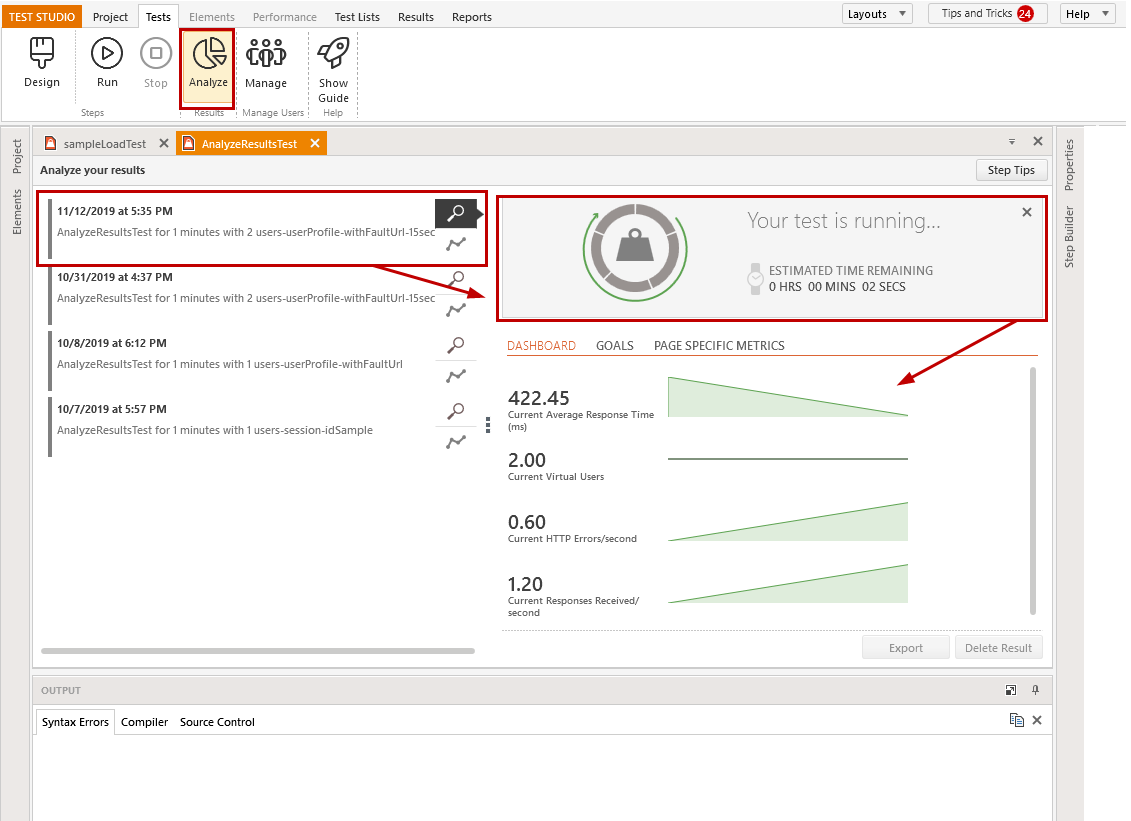Close the sampleLoadTest tab
Viewport: 1131px width, 821px height.
[x=164, y=143]
